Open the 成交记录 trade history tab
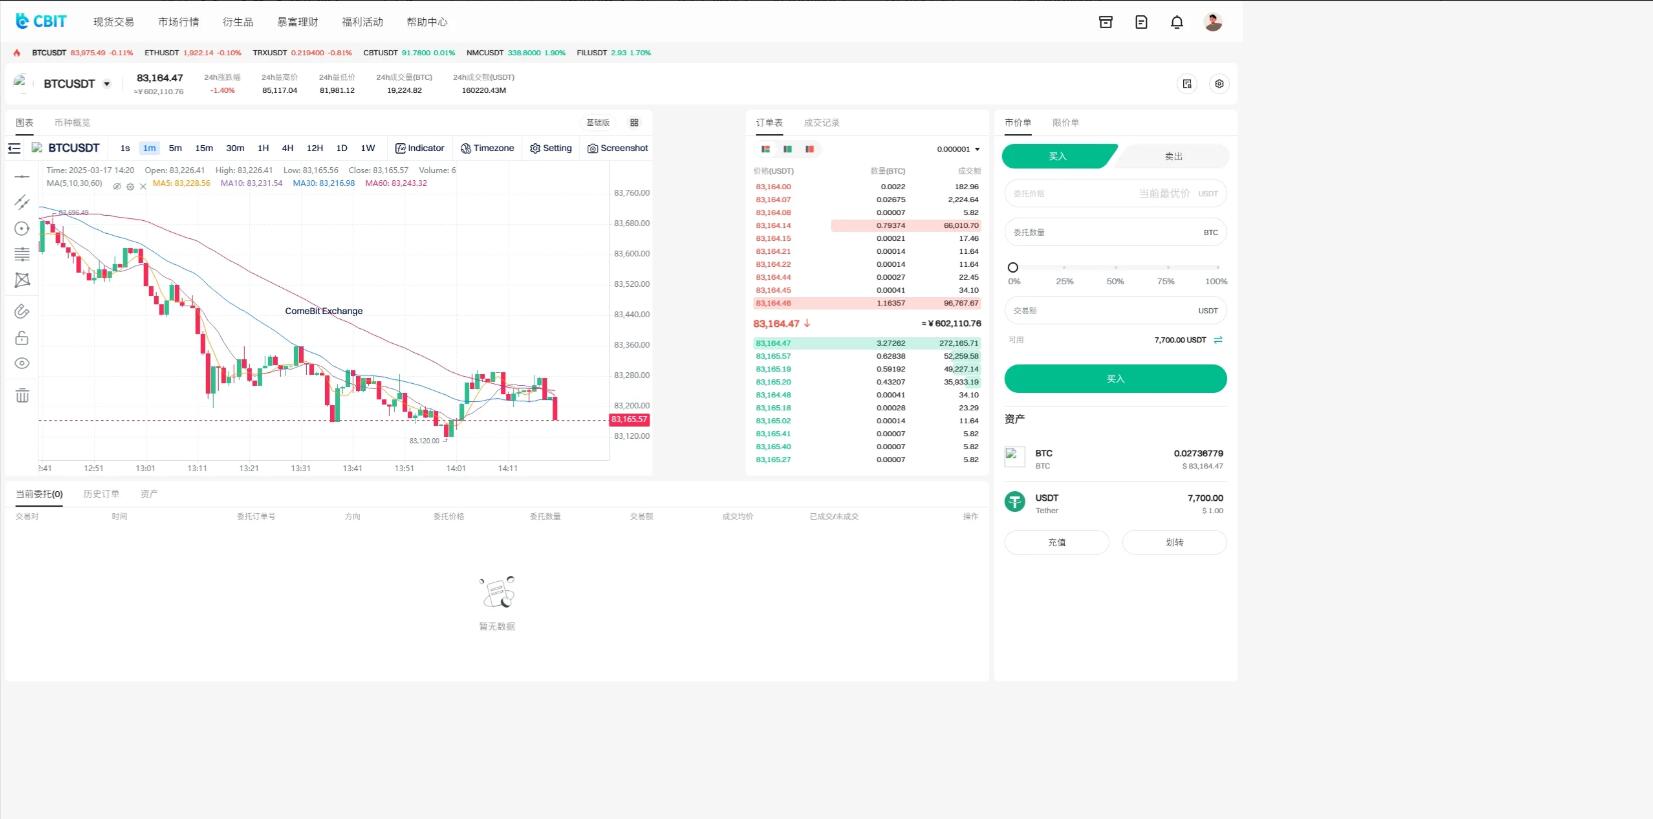 click(821, 123)
